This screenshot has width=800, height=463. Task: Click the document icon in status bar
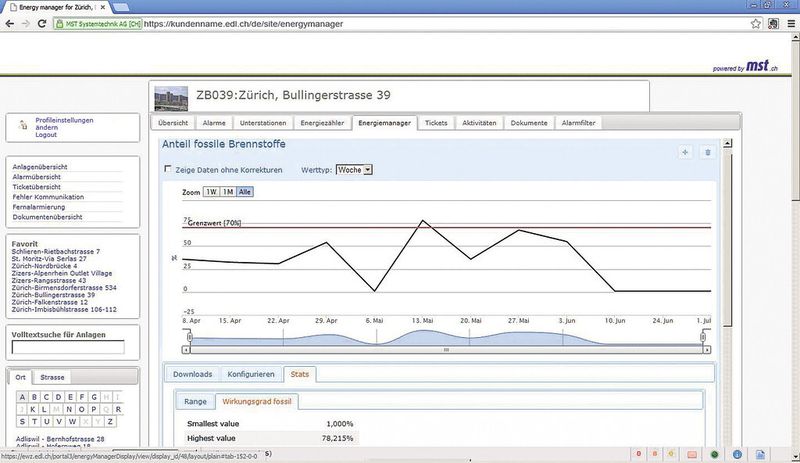tap(760, 454)
